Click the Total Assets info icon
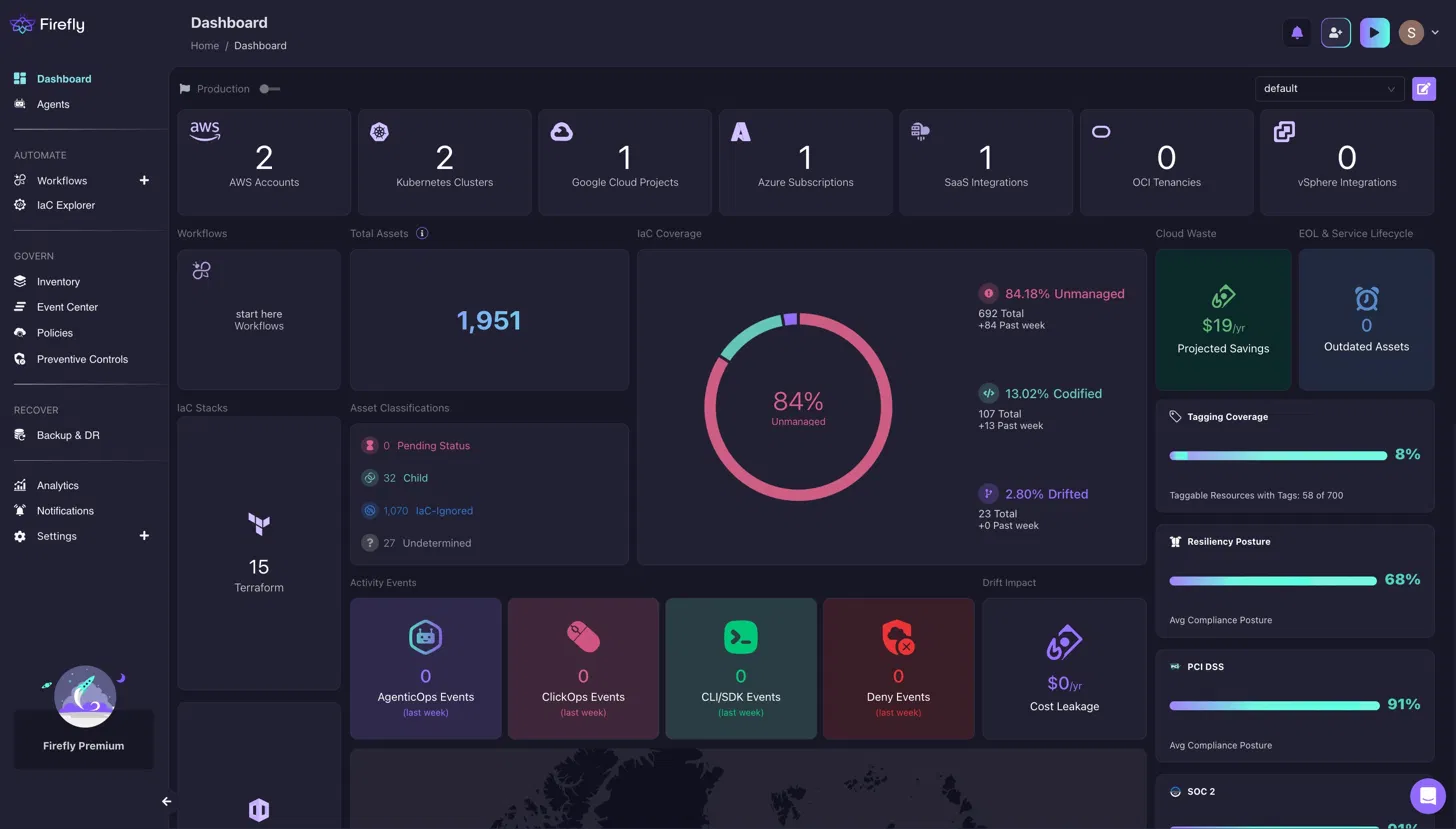Image resolution: width=1456 pixels, height=829 pixels. [422, 234]
